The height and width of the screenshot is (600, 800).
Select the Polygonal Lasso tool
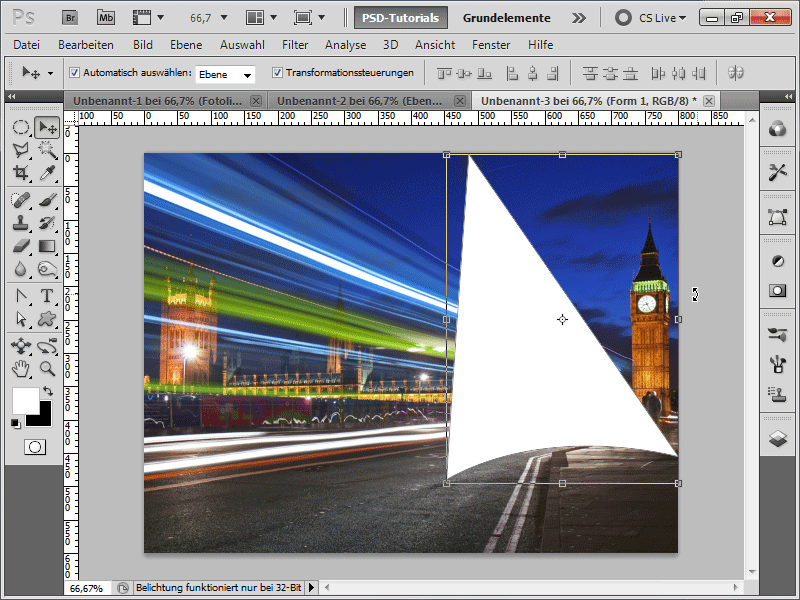tap(20, 149)
